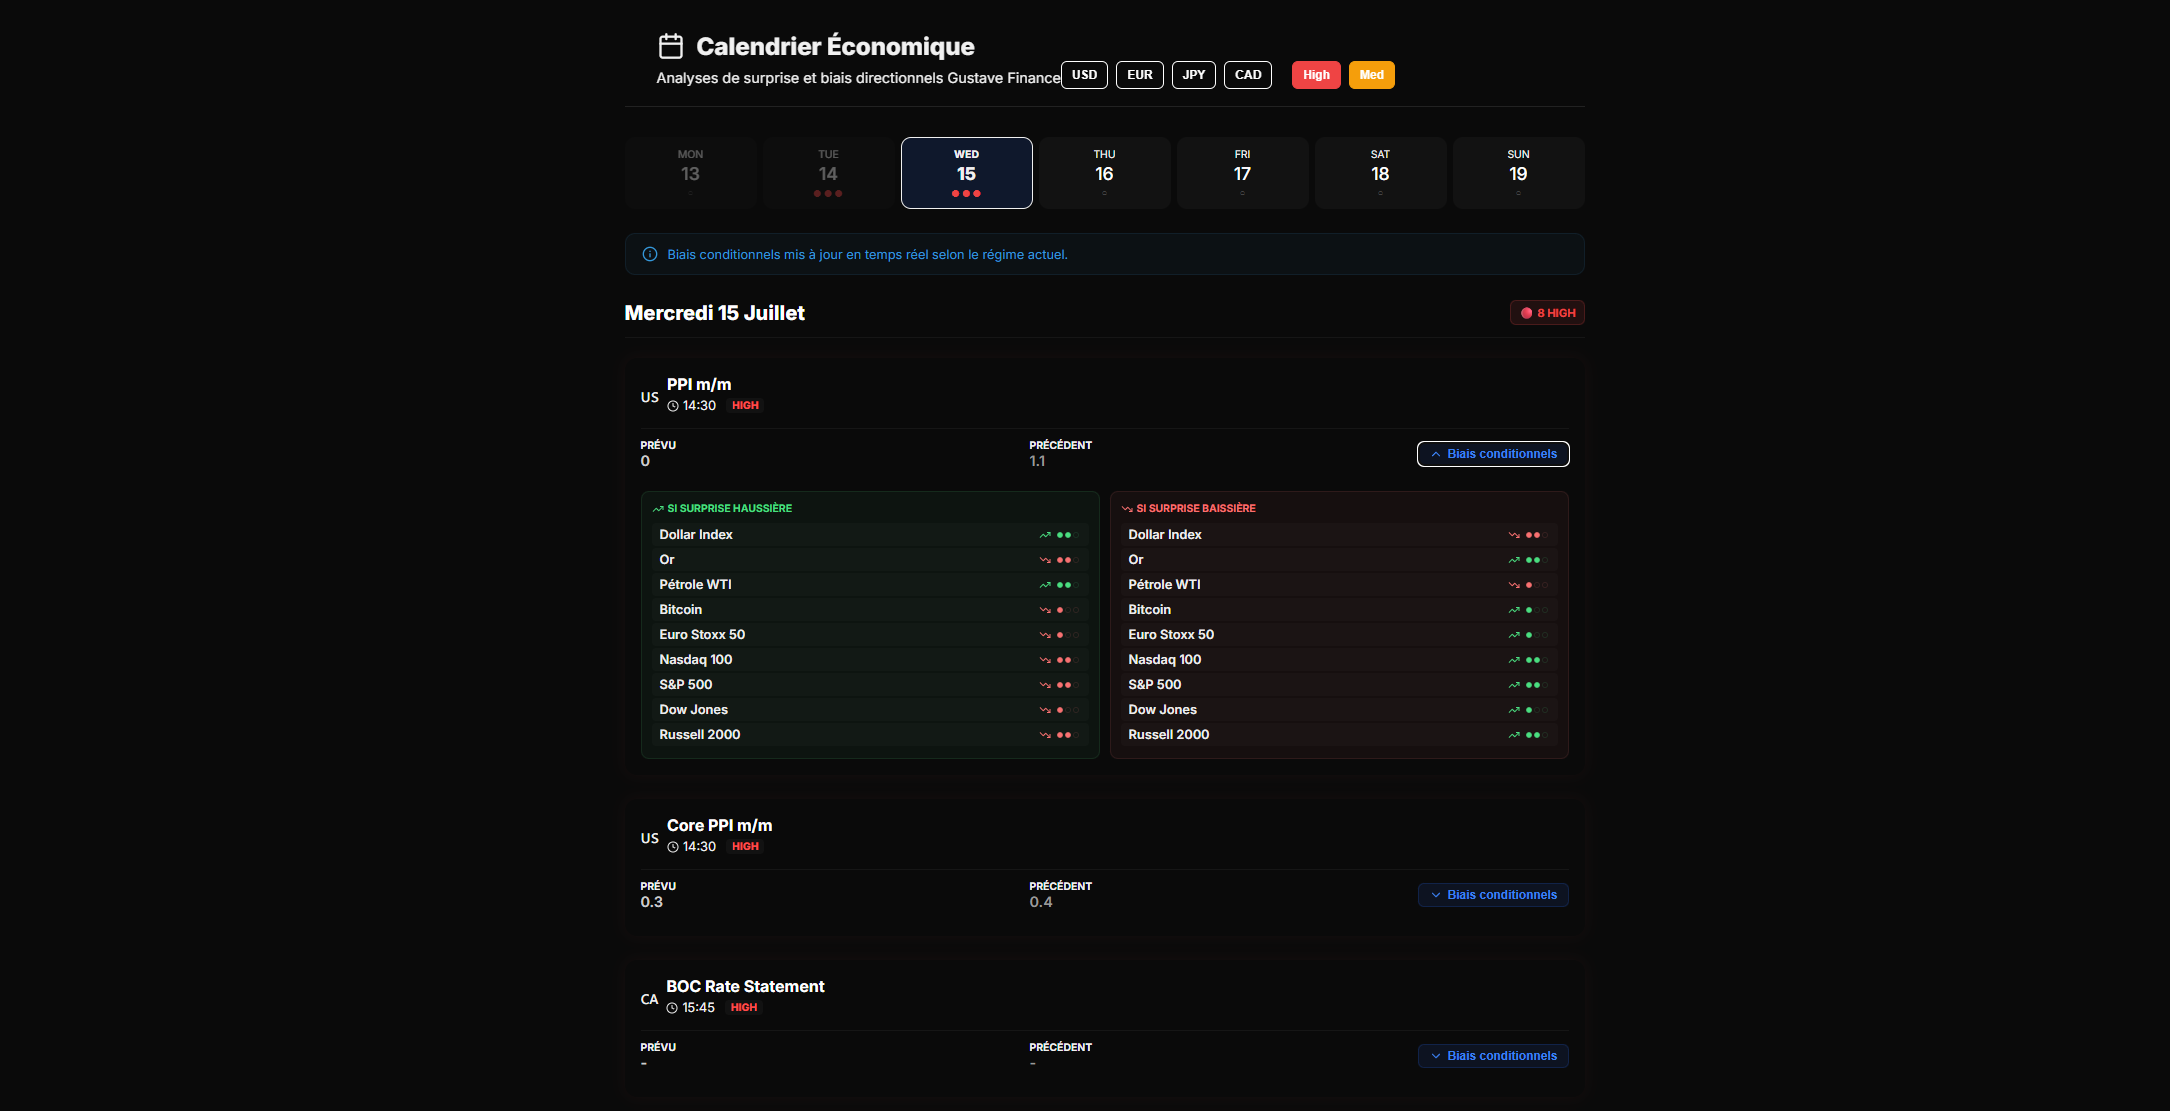Click S&P 500 trend icon in bearish panel
2170x1111 pixels.
pyautogui.click(x=1514, y=685)
